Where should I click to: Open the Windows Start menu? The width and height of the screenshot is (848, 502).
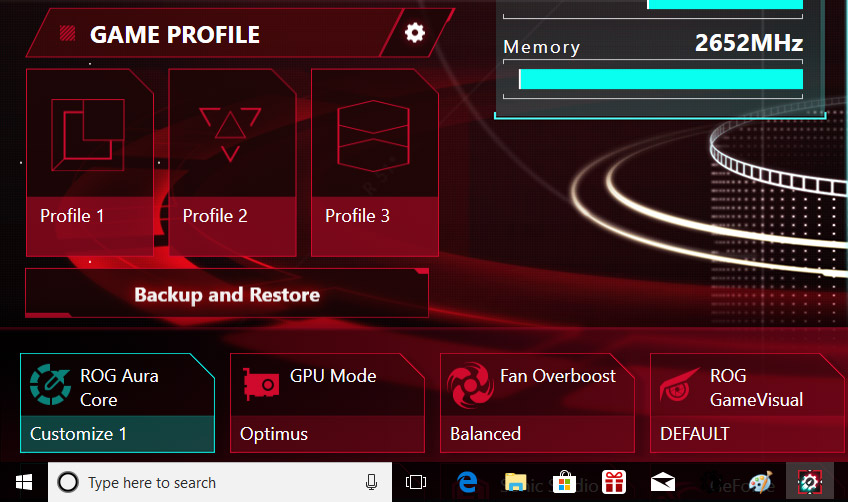pos(24,482)
